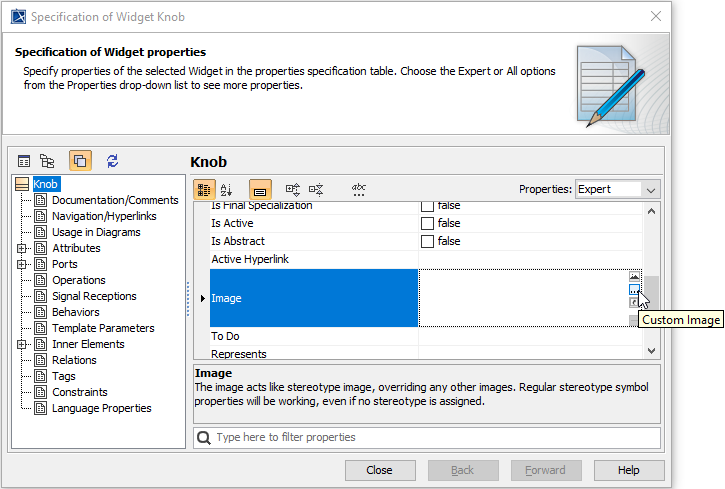725x489 pixels.
Task: Click the collapse all properties icon
Action: [316, 189]
